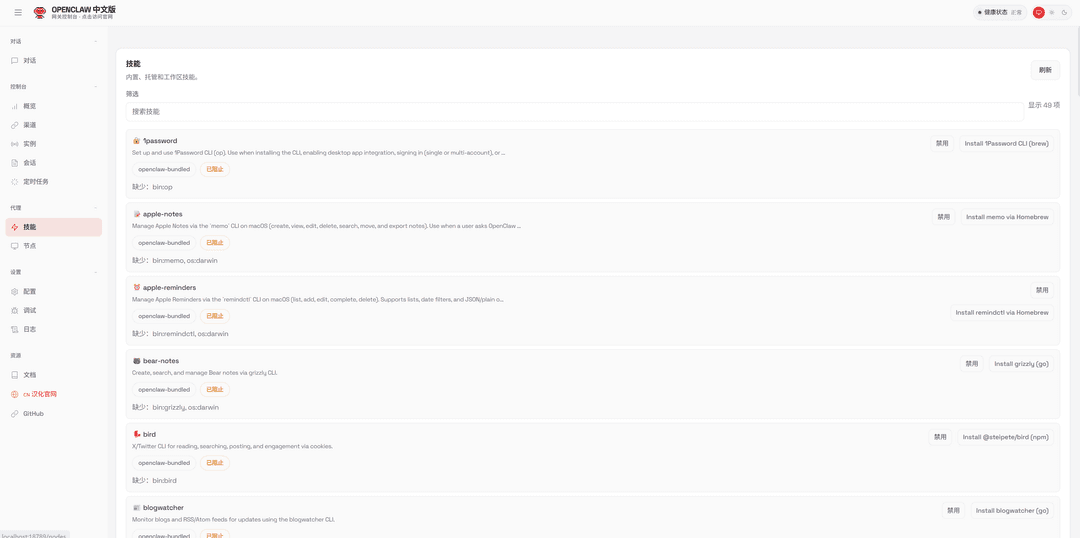Click 已阻止 badge on apple-reminders card
This screenshot has height=538, width=1080.
click(x=215, y=316)
